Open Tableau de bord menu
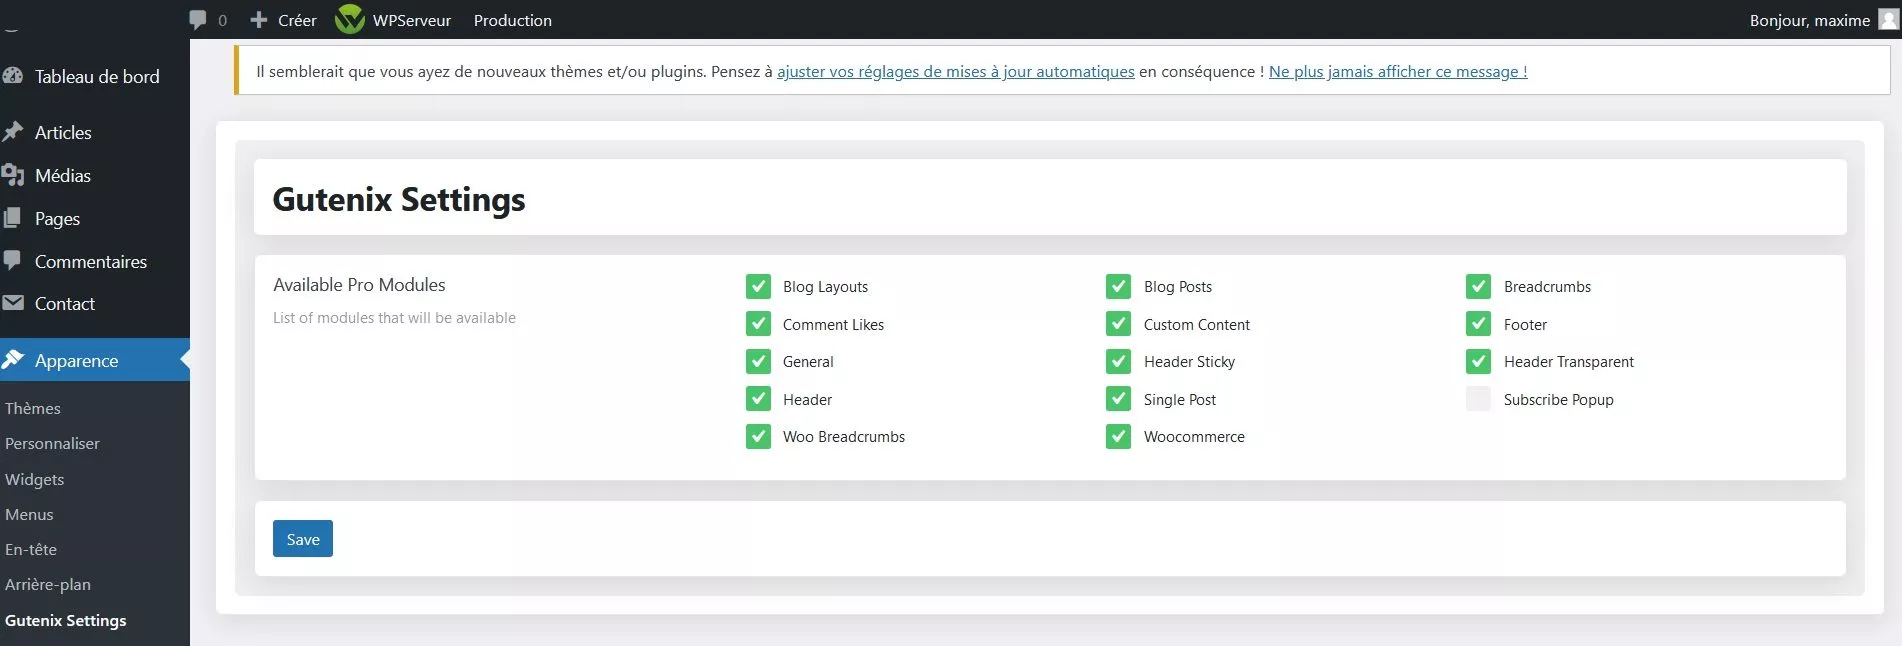Image resolution: width=1902 pixels, height=646 pixels. (x=95, y=76)
